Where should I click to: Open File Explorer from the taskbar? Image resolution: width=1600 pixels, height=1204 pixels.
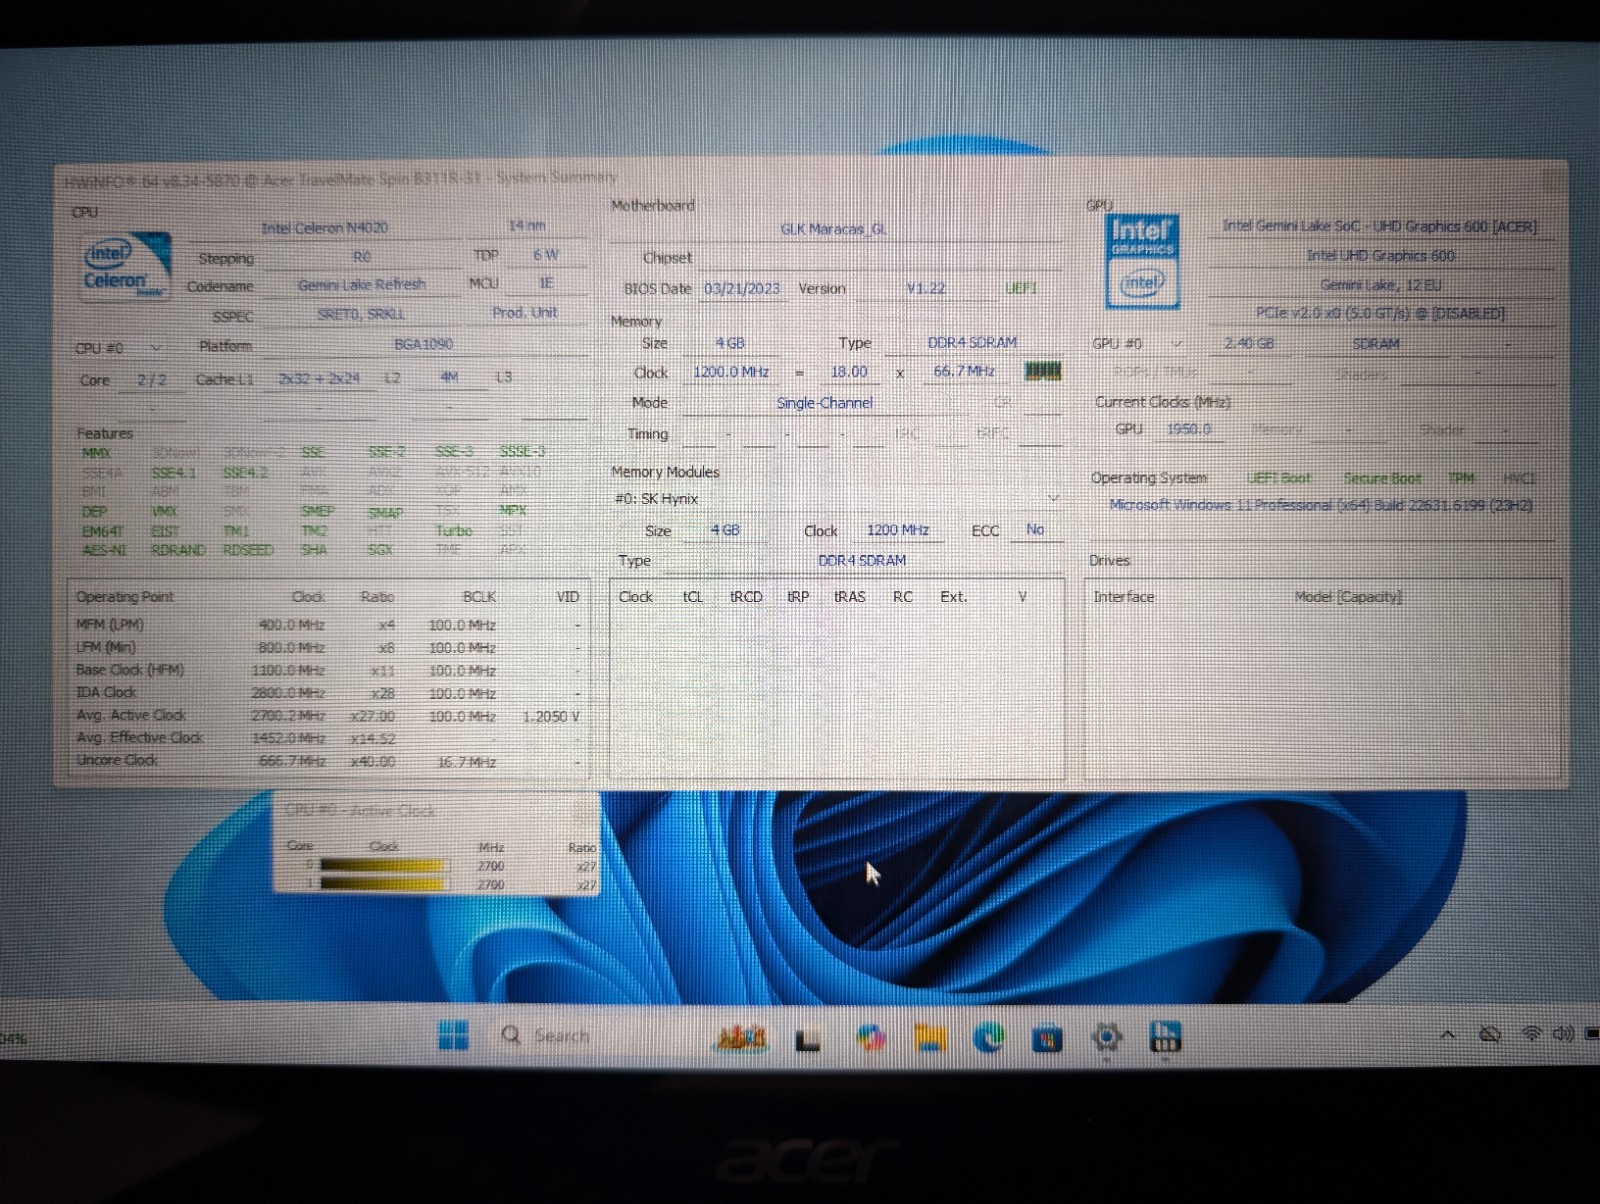[x=930, y=1038]
